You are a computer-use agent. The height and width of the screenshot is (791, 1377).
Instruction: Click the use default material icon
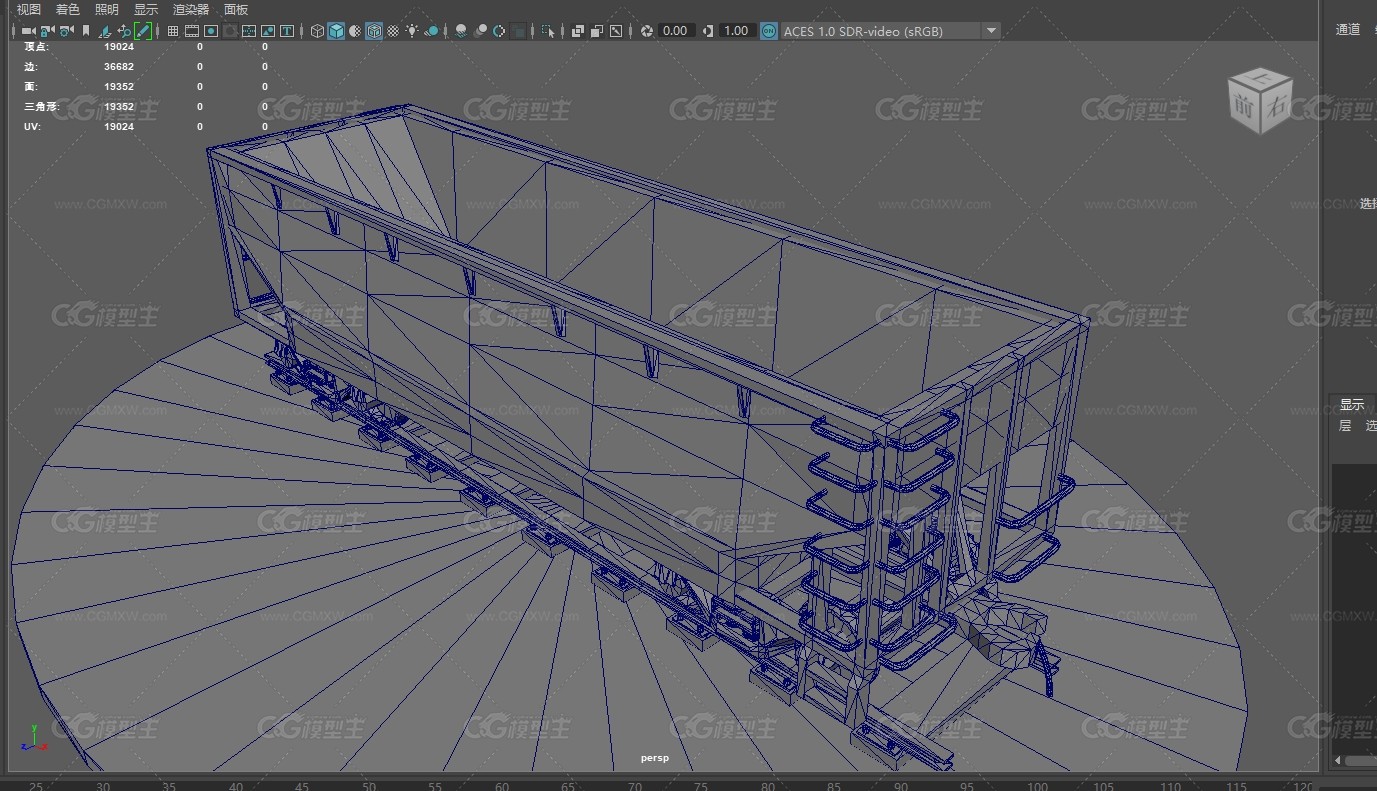point(356,31)
